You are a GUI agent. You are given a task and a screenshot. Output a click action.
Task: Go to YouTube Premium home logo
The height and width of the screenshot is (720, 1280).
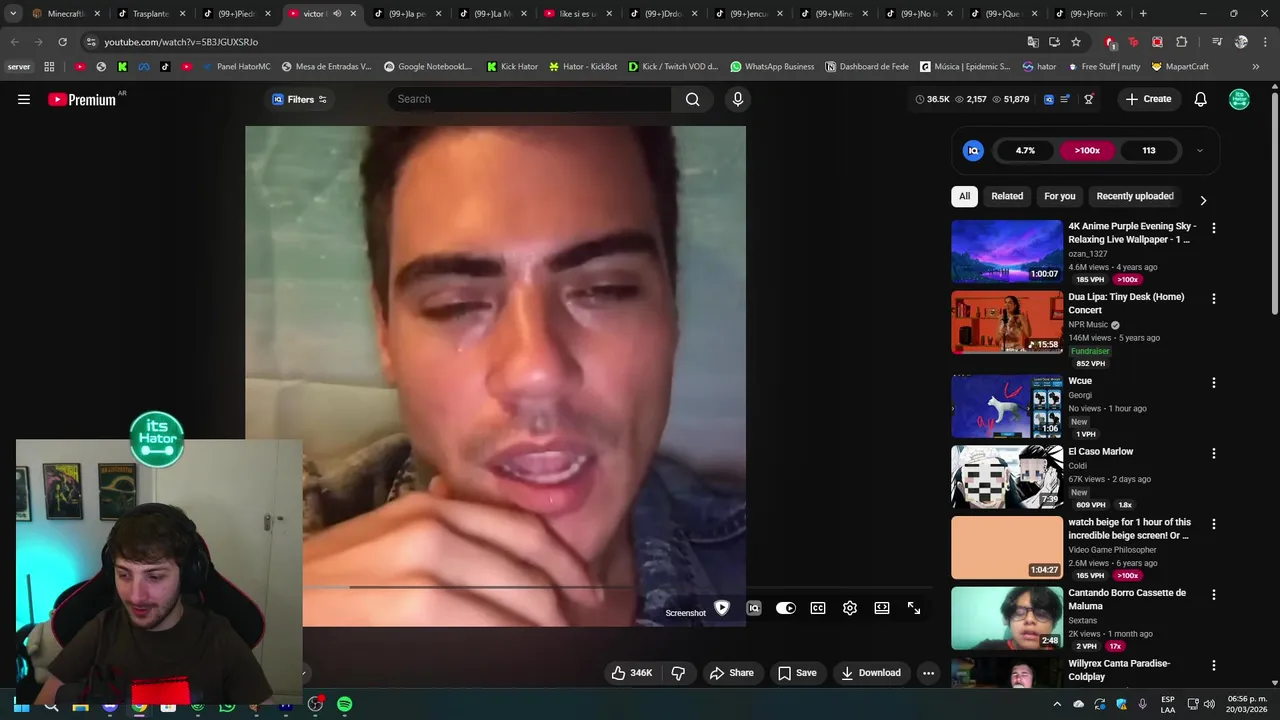pyautogui.click(x=82, y=99)
